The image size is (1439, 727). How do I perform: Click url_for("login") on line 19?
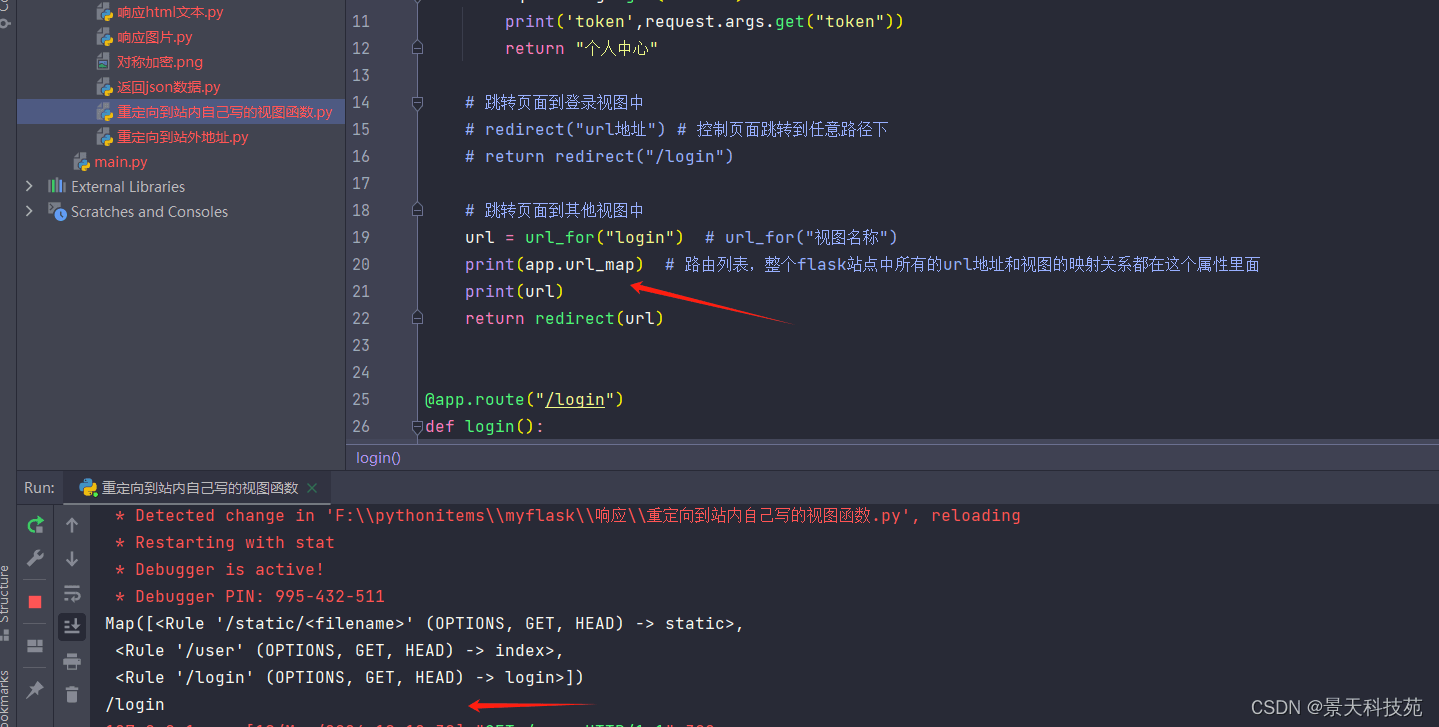(604, 237)
